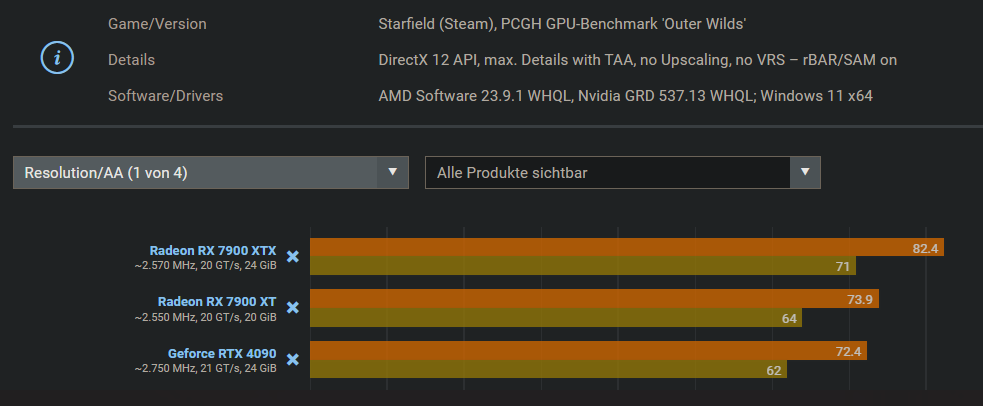
Task: Click the olive bar showing 71
Action: click(x=583, y=266)
